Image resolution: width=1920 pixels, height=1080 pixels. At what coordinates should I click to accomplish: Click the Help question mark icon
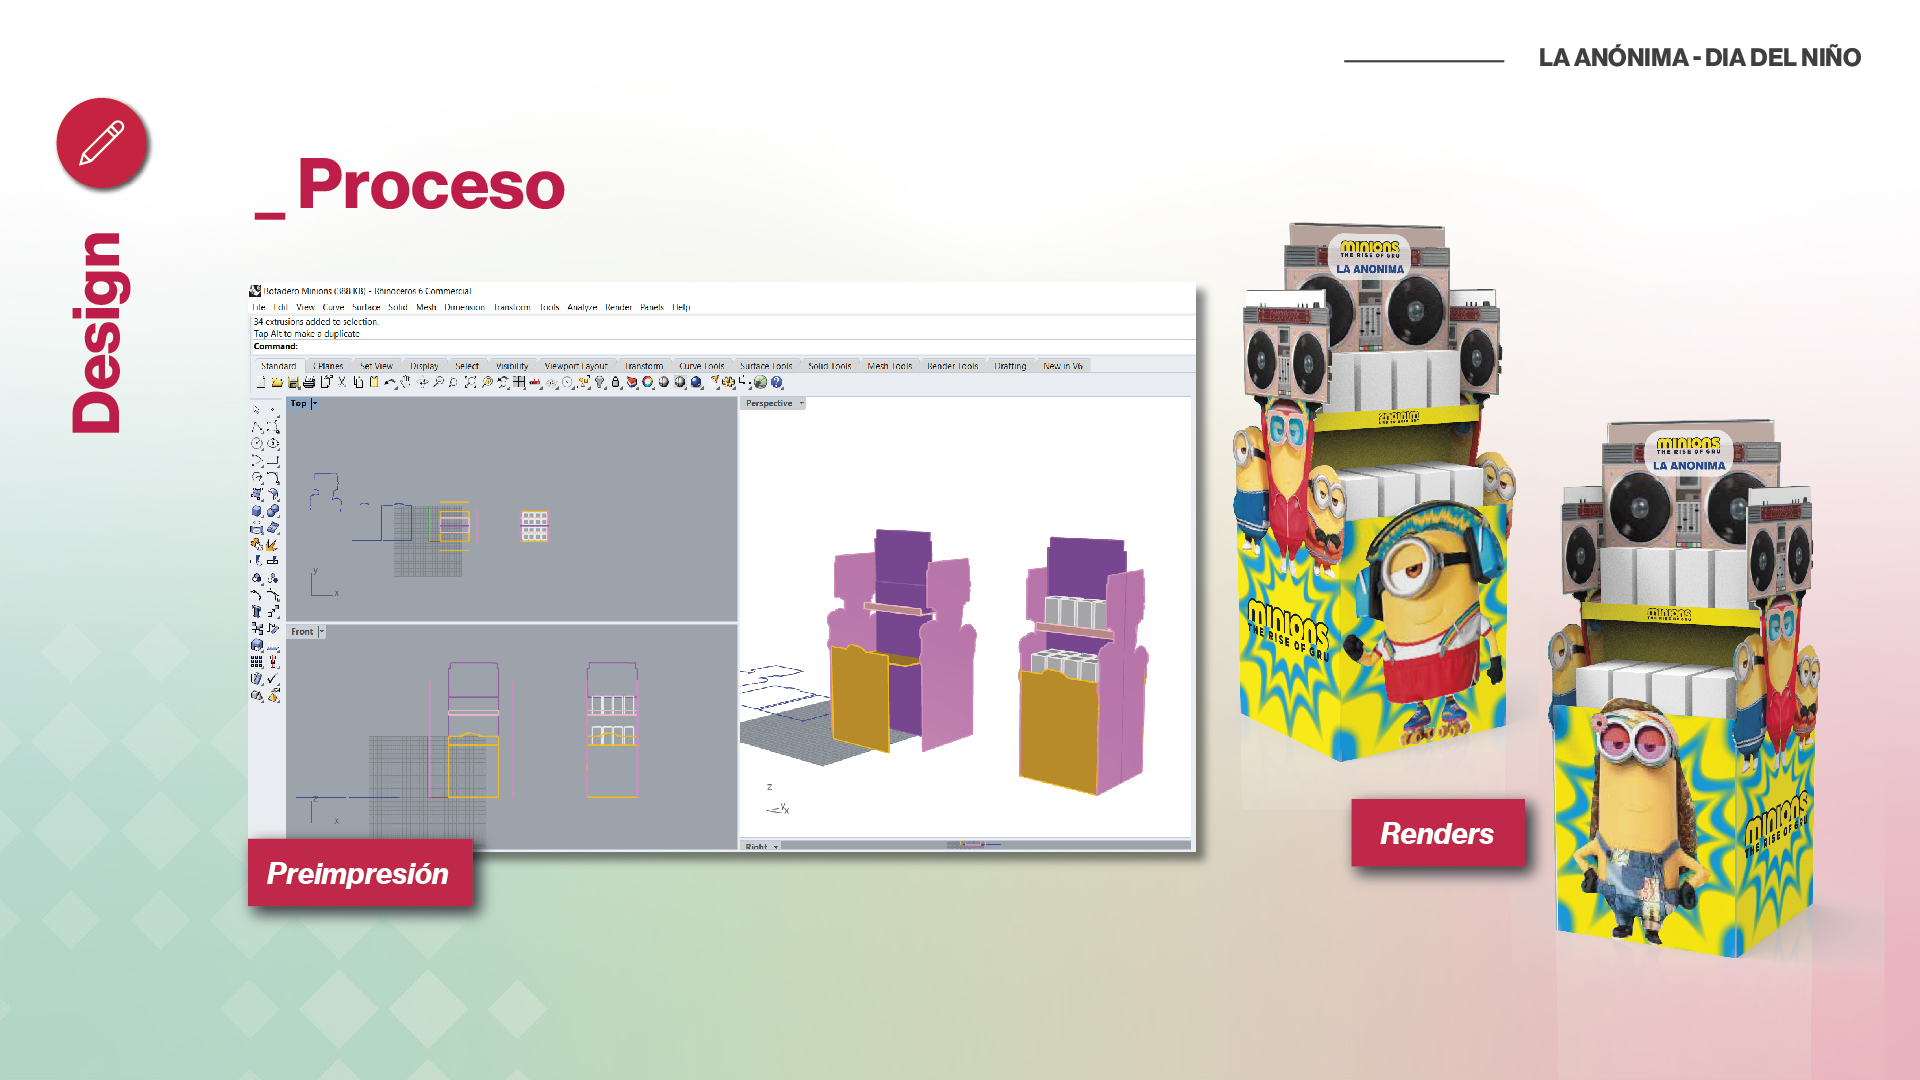pyautogui.click(x=776, y=382)
